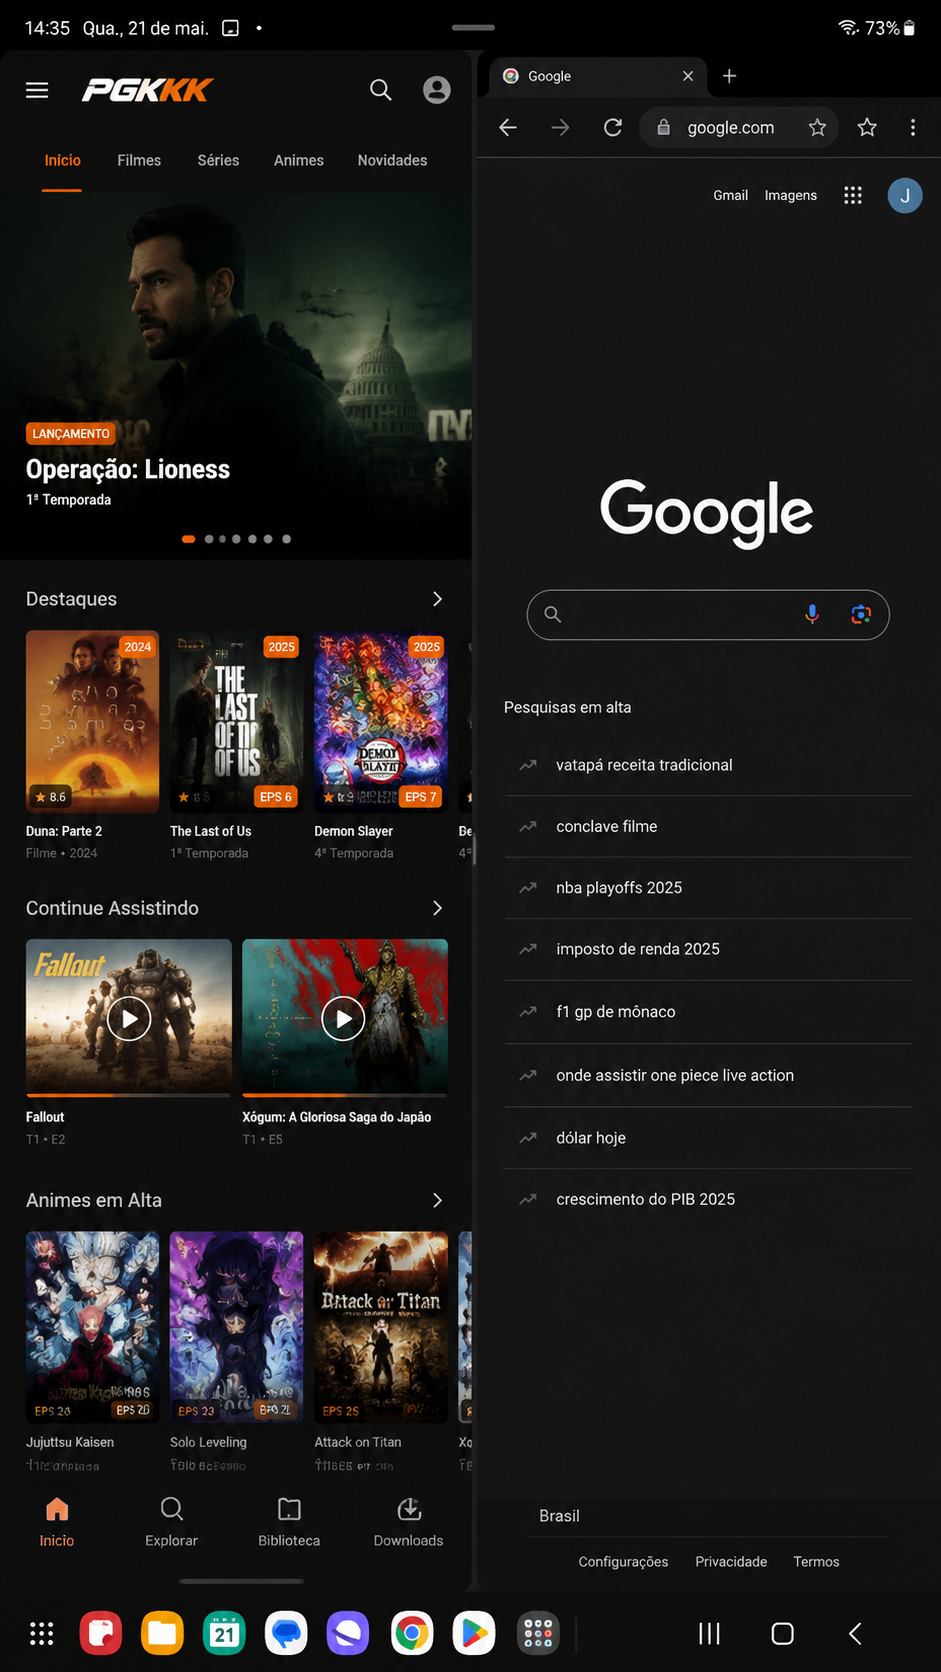Open Biblioteca in bottom navigation

point(289,1522)
